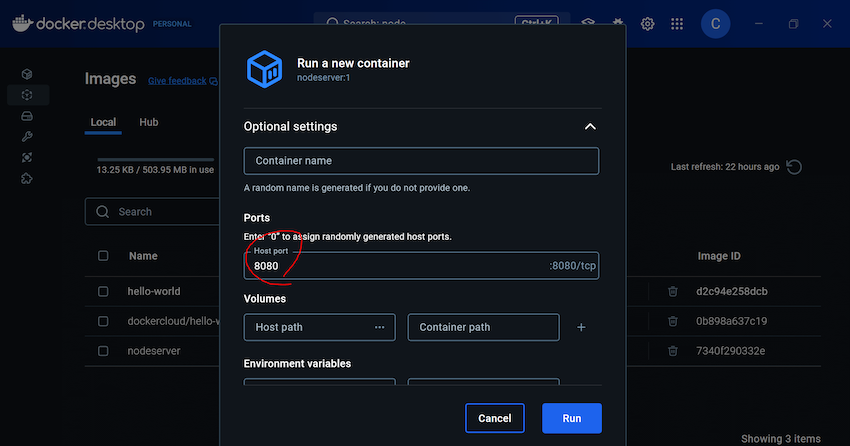Cancel the run container dialog
850x446 pixels.
click(x=494, y=418)
